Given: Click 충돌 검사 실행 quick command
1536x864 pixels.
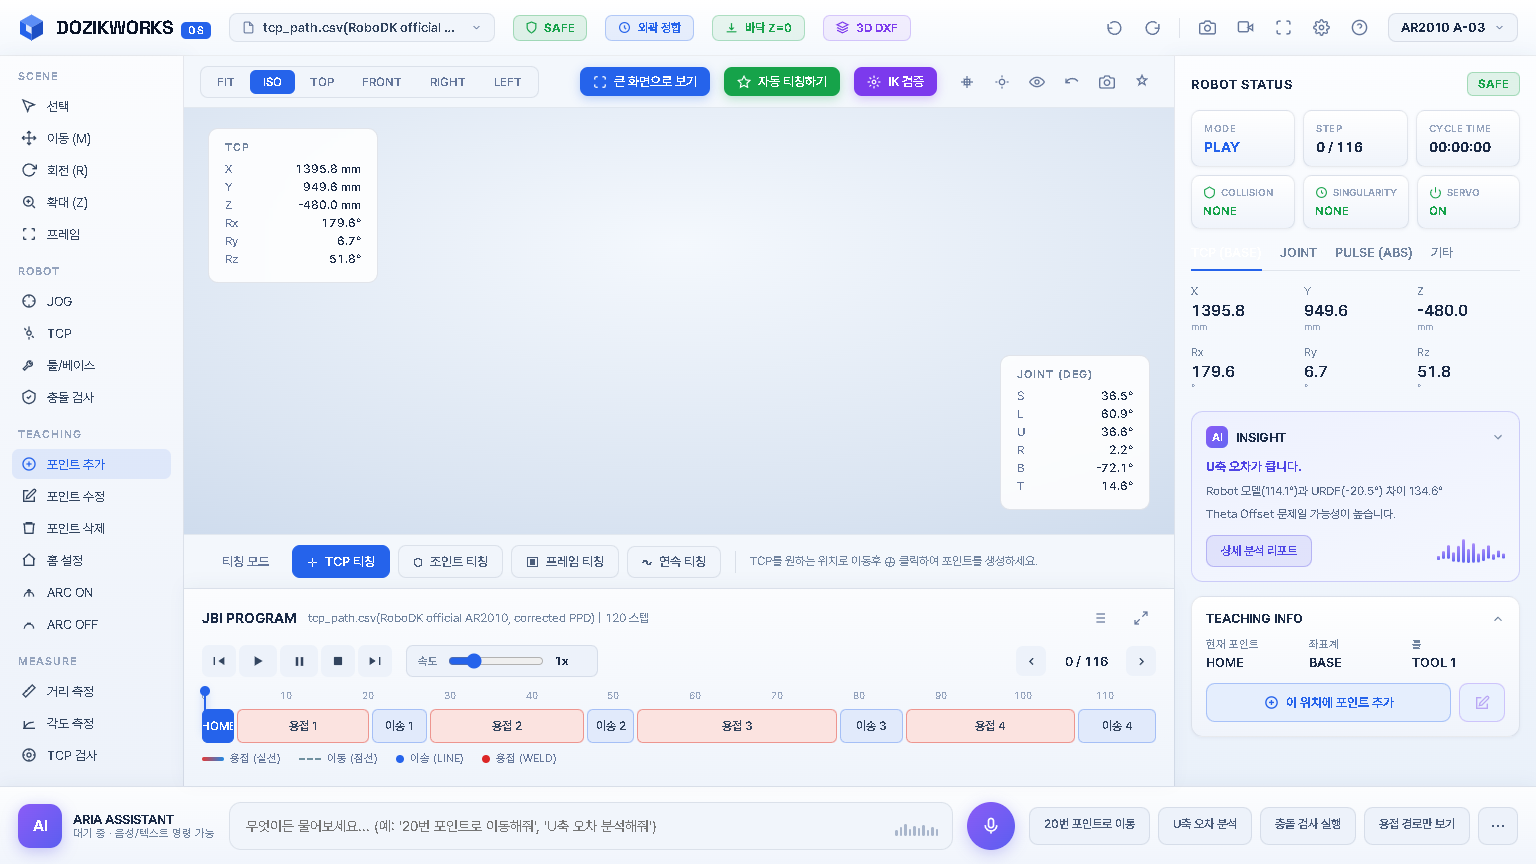Looking at the screenshot, I should click(1308, 824).
